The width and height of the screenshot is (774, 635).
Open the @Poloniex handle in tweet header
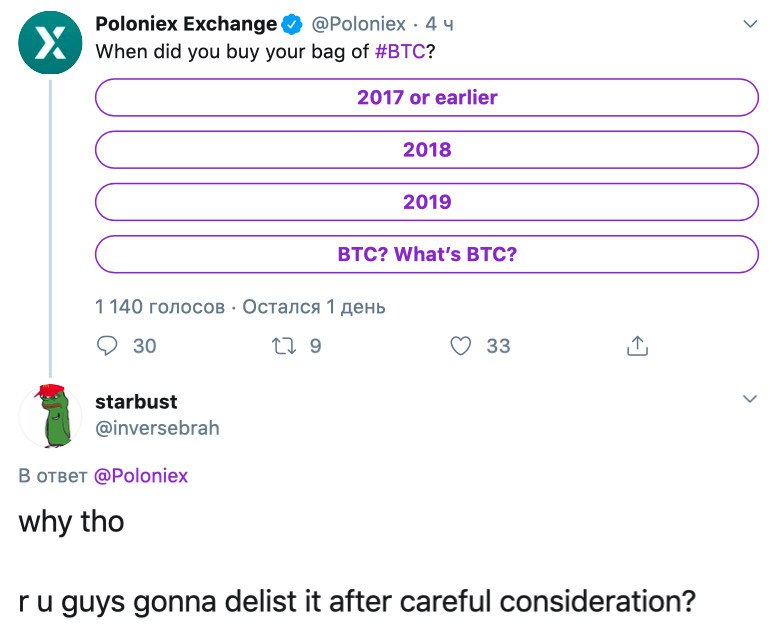(x=360, y=24)
